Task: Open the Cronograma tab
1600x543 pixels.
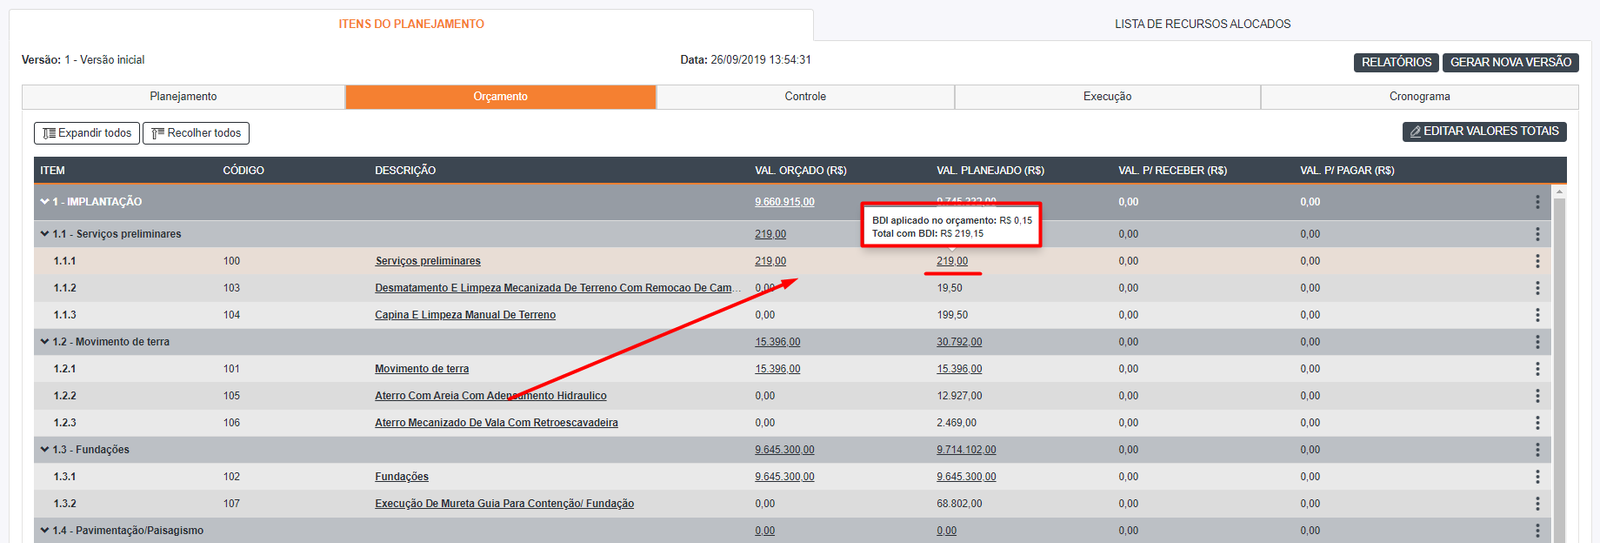Action: pyautogui.click(x=1419, y=97)
